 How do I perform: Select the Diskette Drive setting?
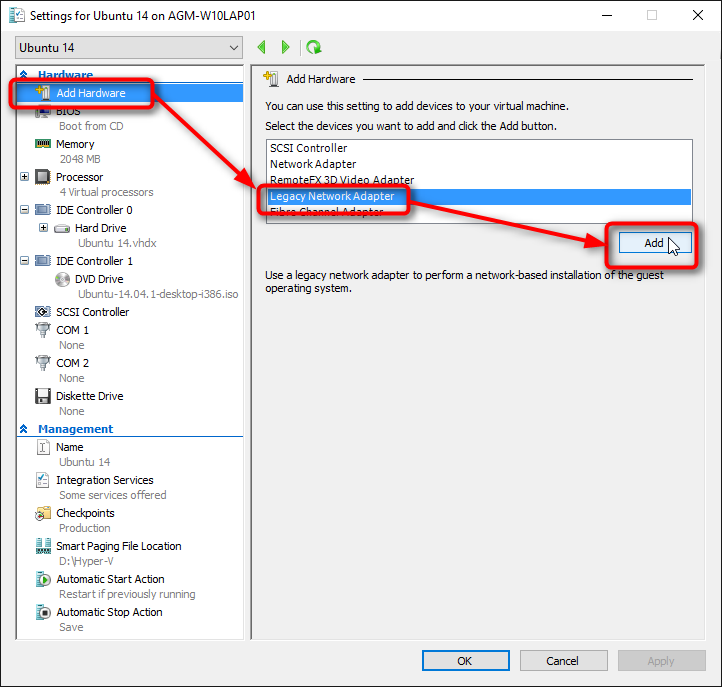(90, 396)
